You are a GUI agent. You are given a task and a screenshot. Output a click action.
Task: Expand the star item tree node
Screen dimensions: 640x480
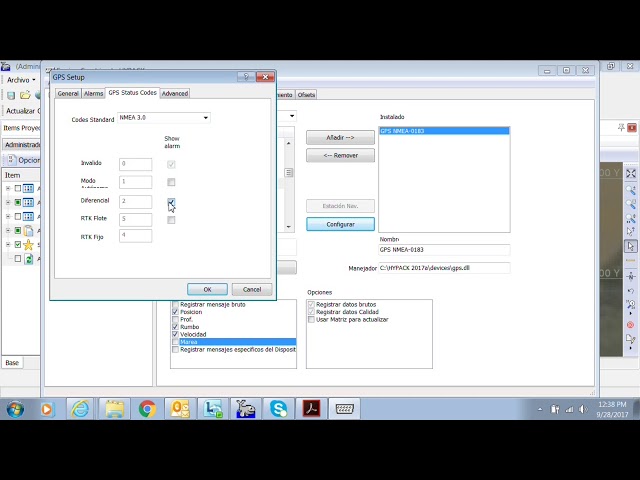point(8,245)
